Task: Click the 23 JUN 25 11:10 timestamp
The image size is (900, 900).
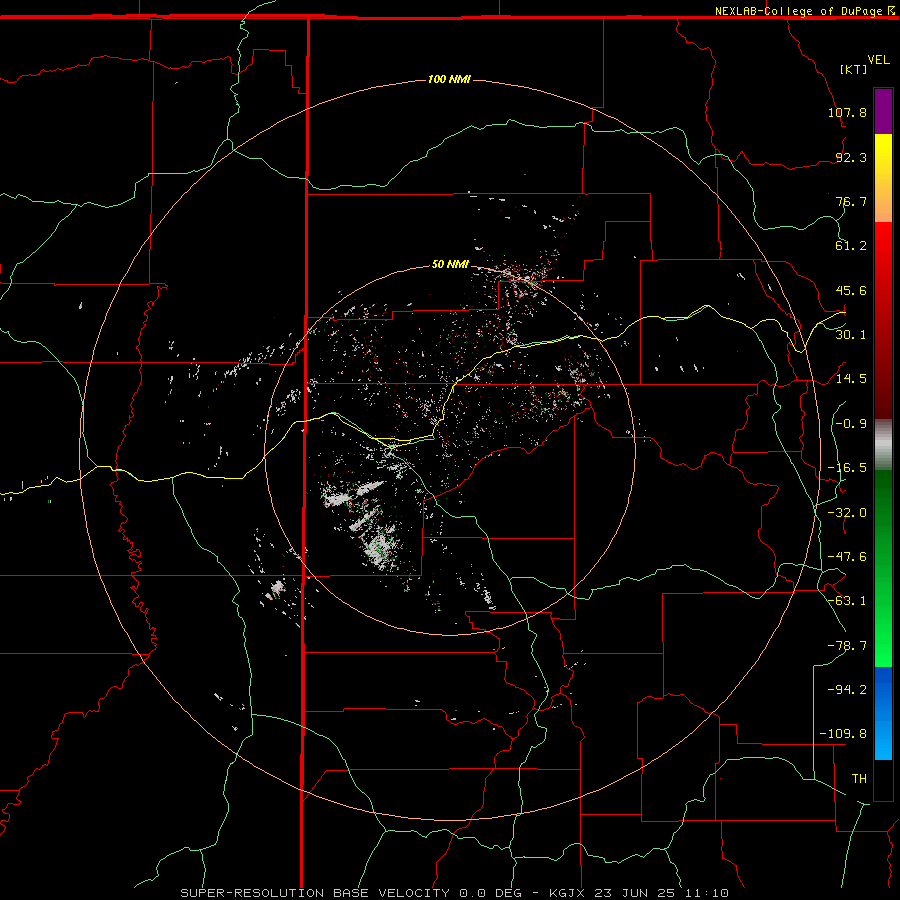Action: click(662, 893)
